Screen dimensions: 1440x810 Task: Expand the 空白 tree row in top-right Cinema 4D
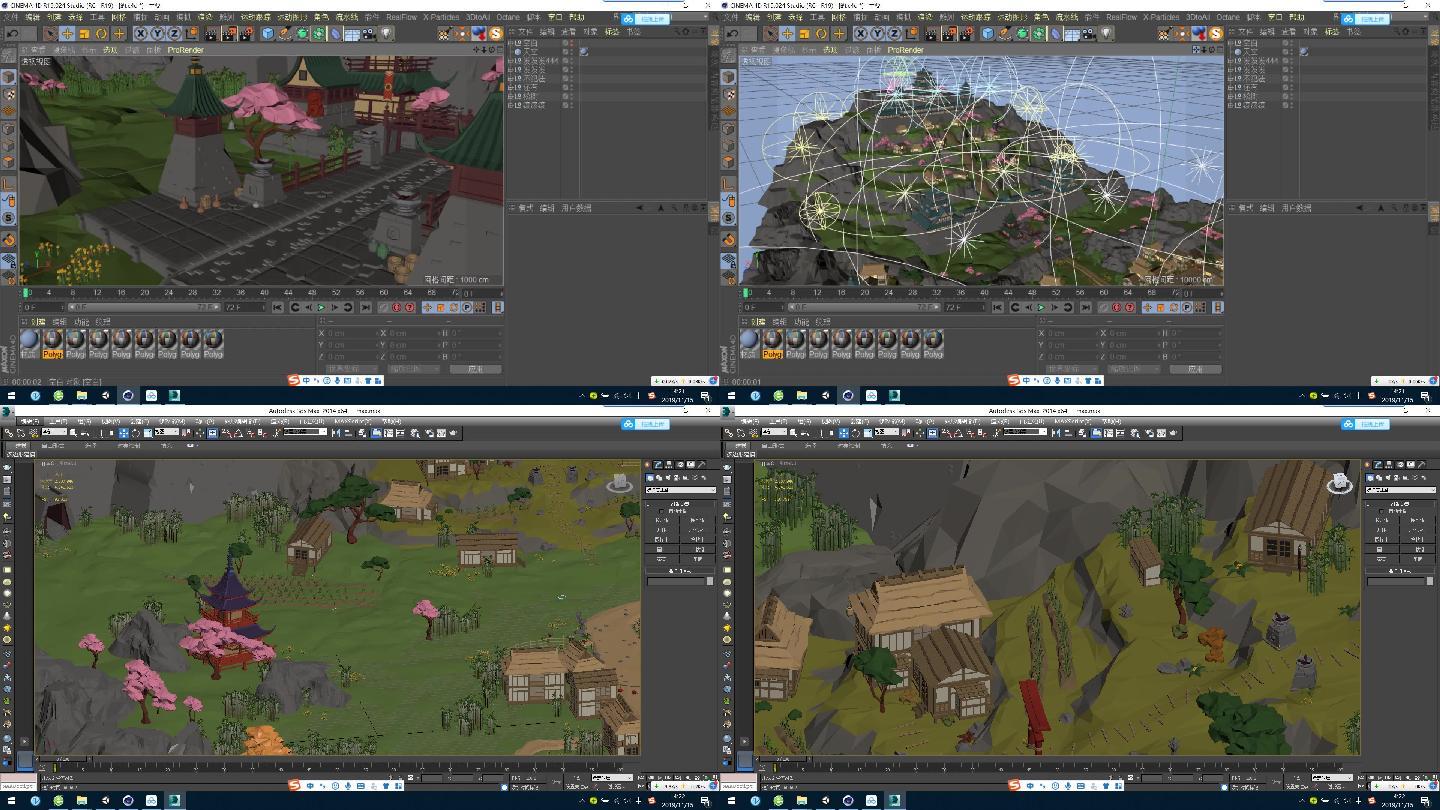(x=1230, y=43)
